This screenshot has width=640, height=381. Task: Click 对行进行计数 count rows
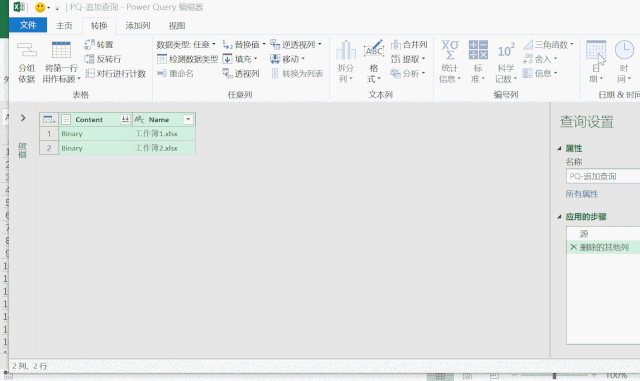pyautogui.click(x=115, y=74)
